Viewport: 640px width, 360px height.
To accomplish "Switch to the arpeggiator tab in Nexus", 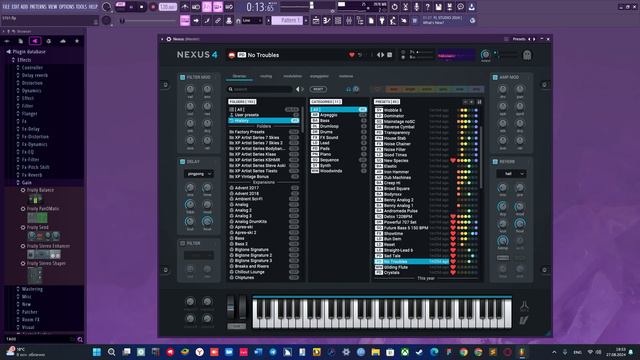I will (x=319, y=76).
